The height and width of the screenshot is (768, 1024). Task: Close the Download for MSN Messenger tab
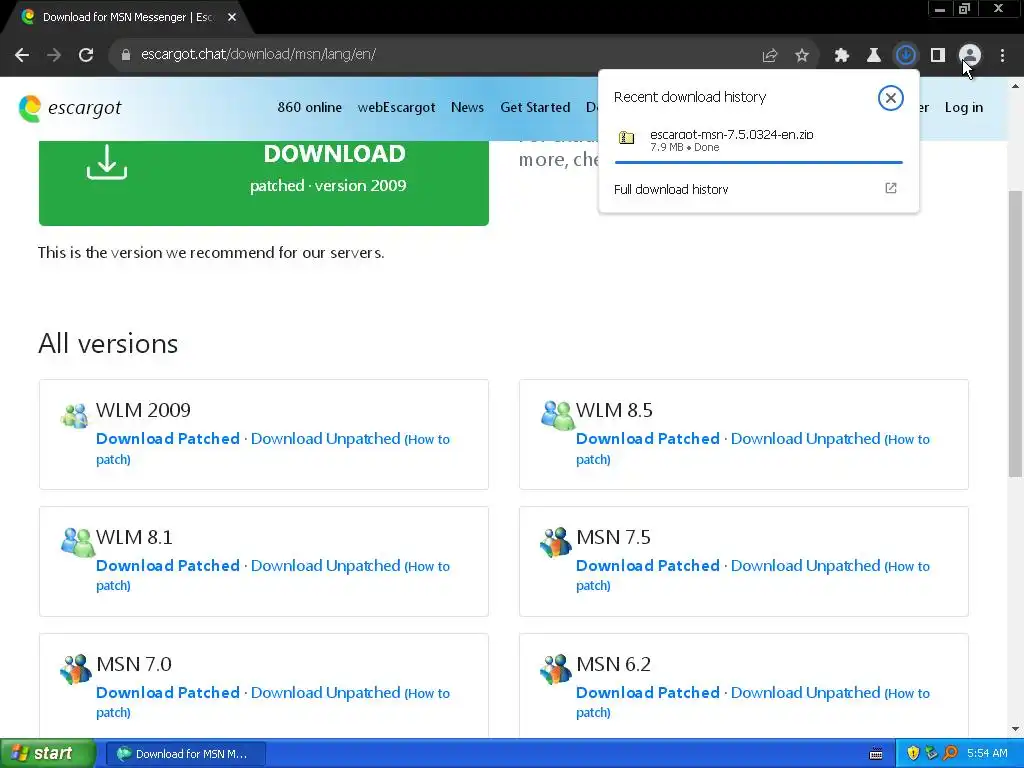[x=232, y=18]
